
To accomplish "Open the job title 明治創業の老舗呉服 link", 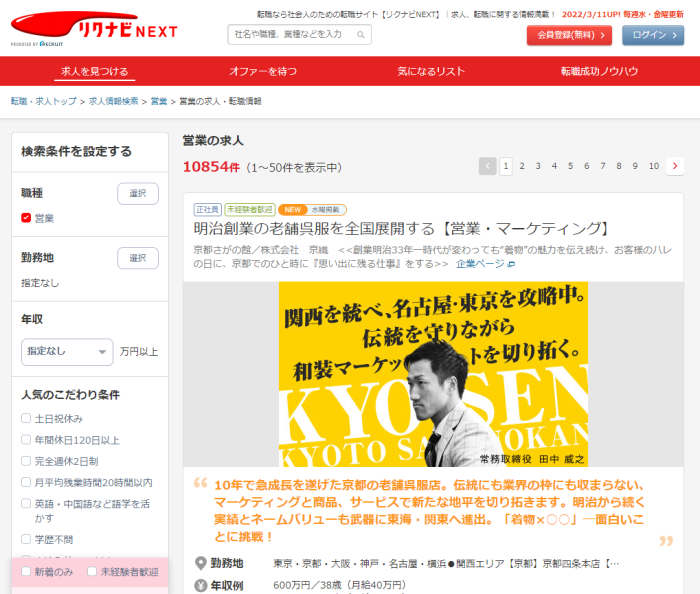I will (402, 229).
